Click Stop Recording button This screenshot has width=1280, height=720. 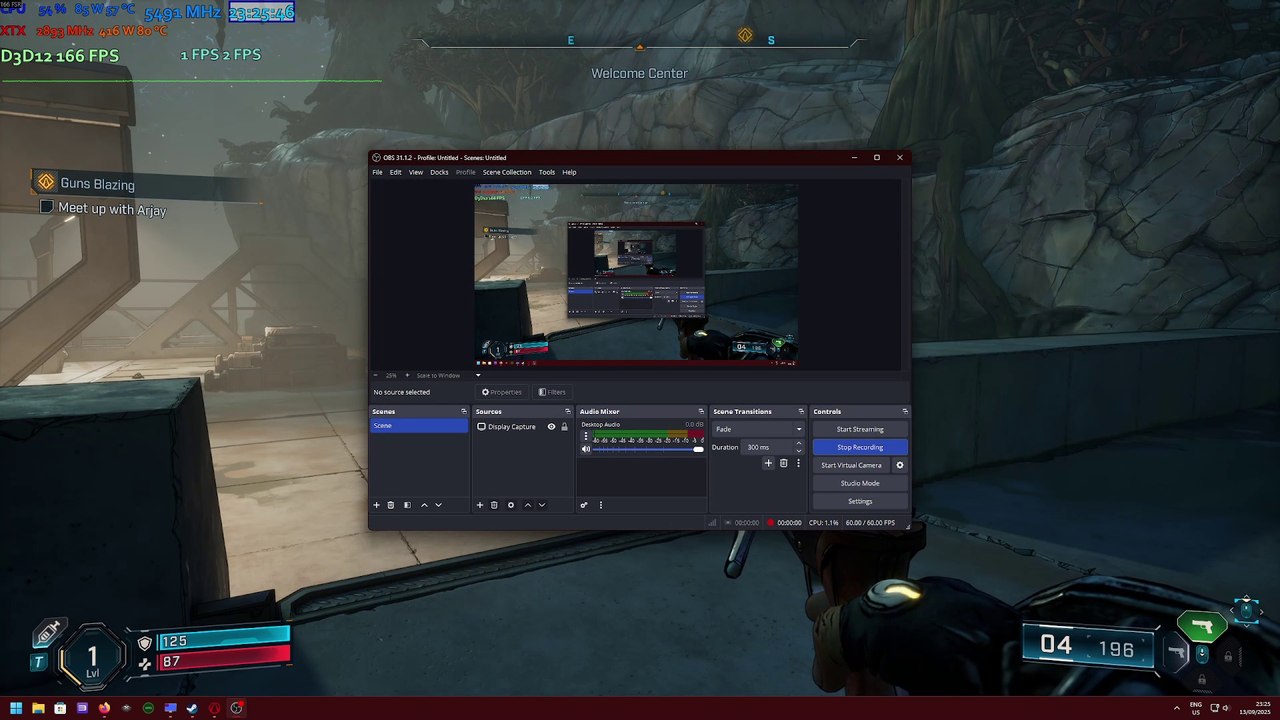[x=860, y=447]
